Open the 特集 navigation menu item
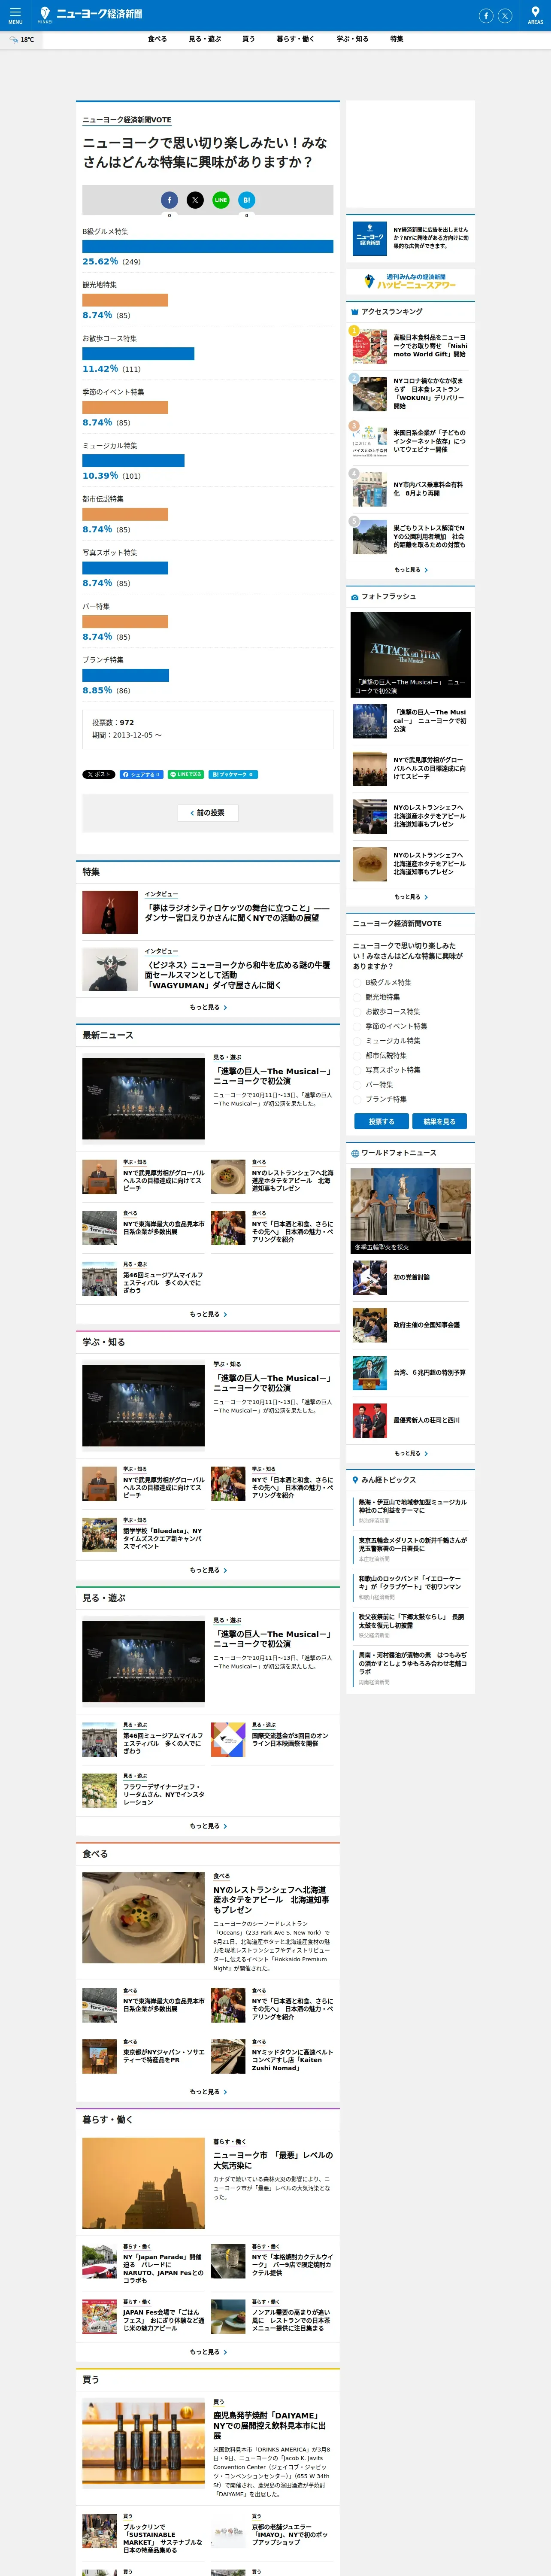 pyautogui.click(x=397, y=39)
